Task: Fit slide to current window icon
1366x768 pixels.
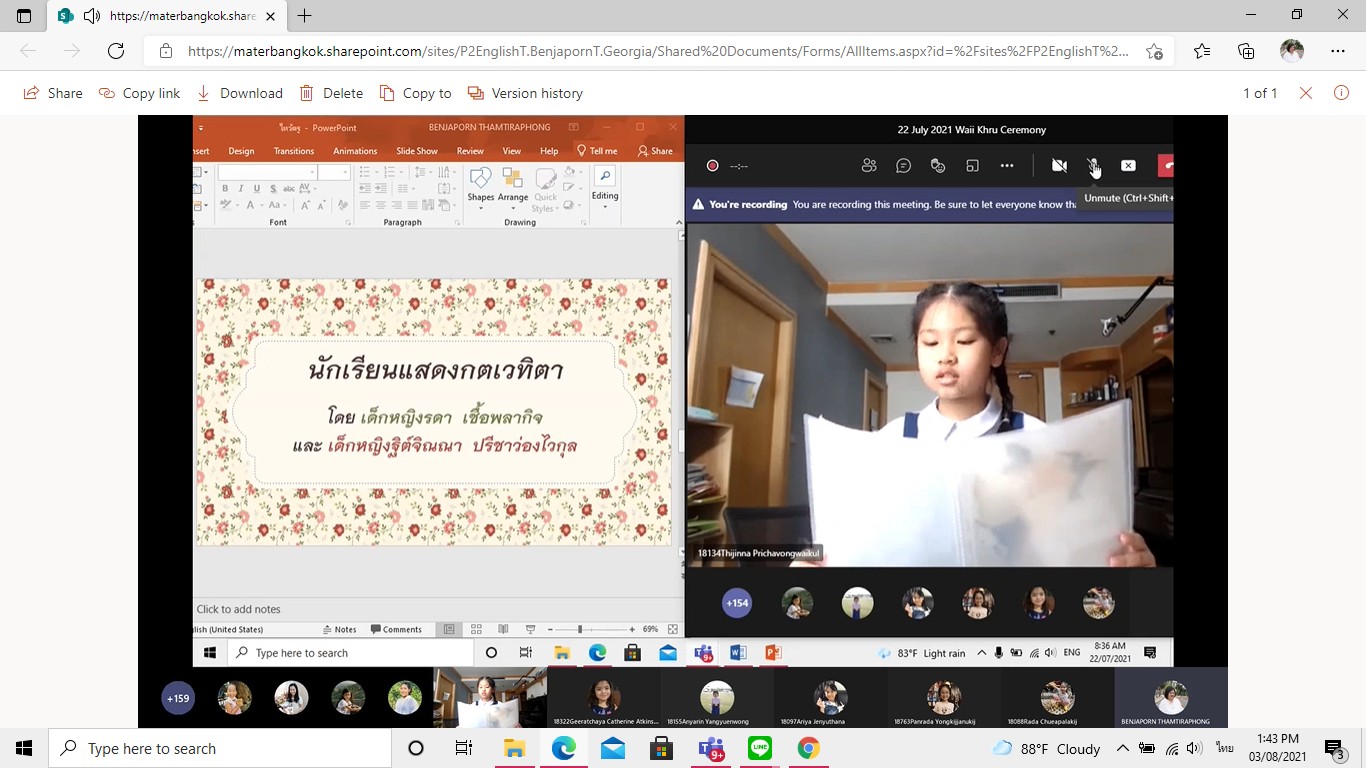Action: tap(672, 629)
